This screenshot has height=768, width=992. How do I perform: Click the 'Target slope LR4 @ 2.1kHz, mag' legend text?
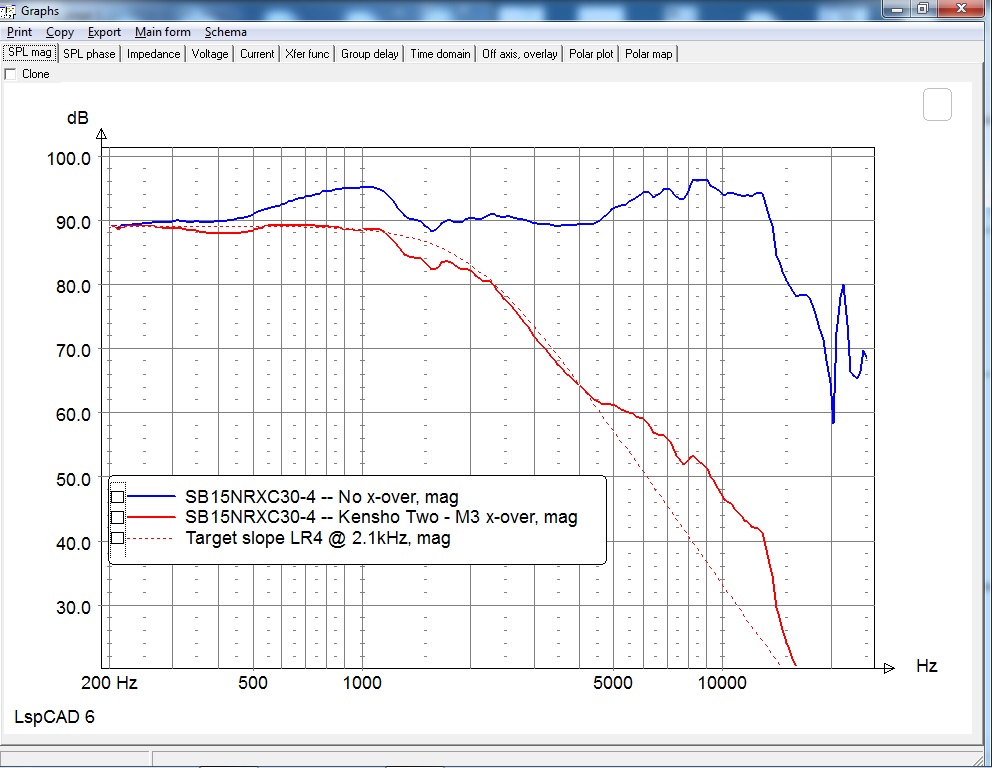(x=318, y=538)
